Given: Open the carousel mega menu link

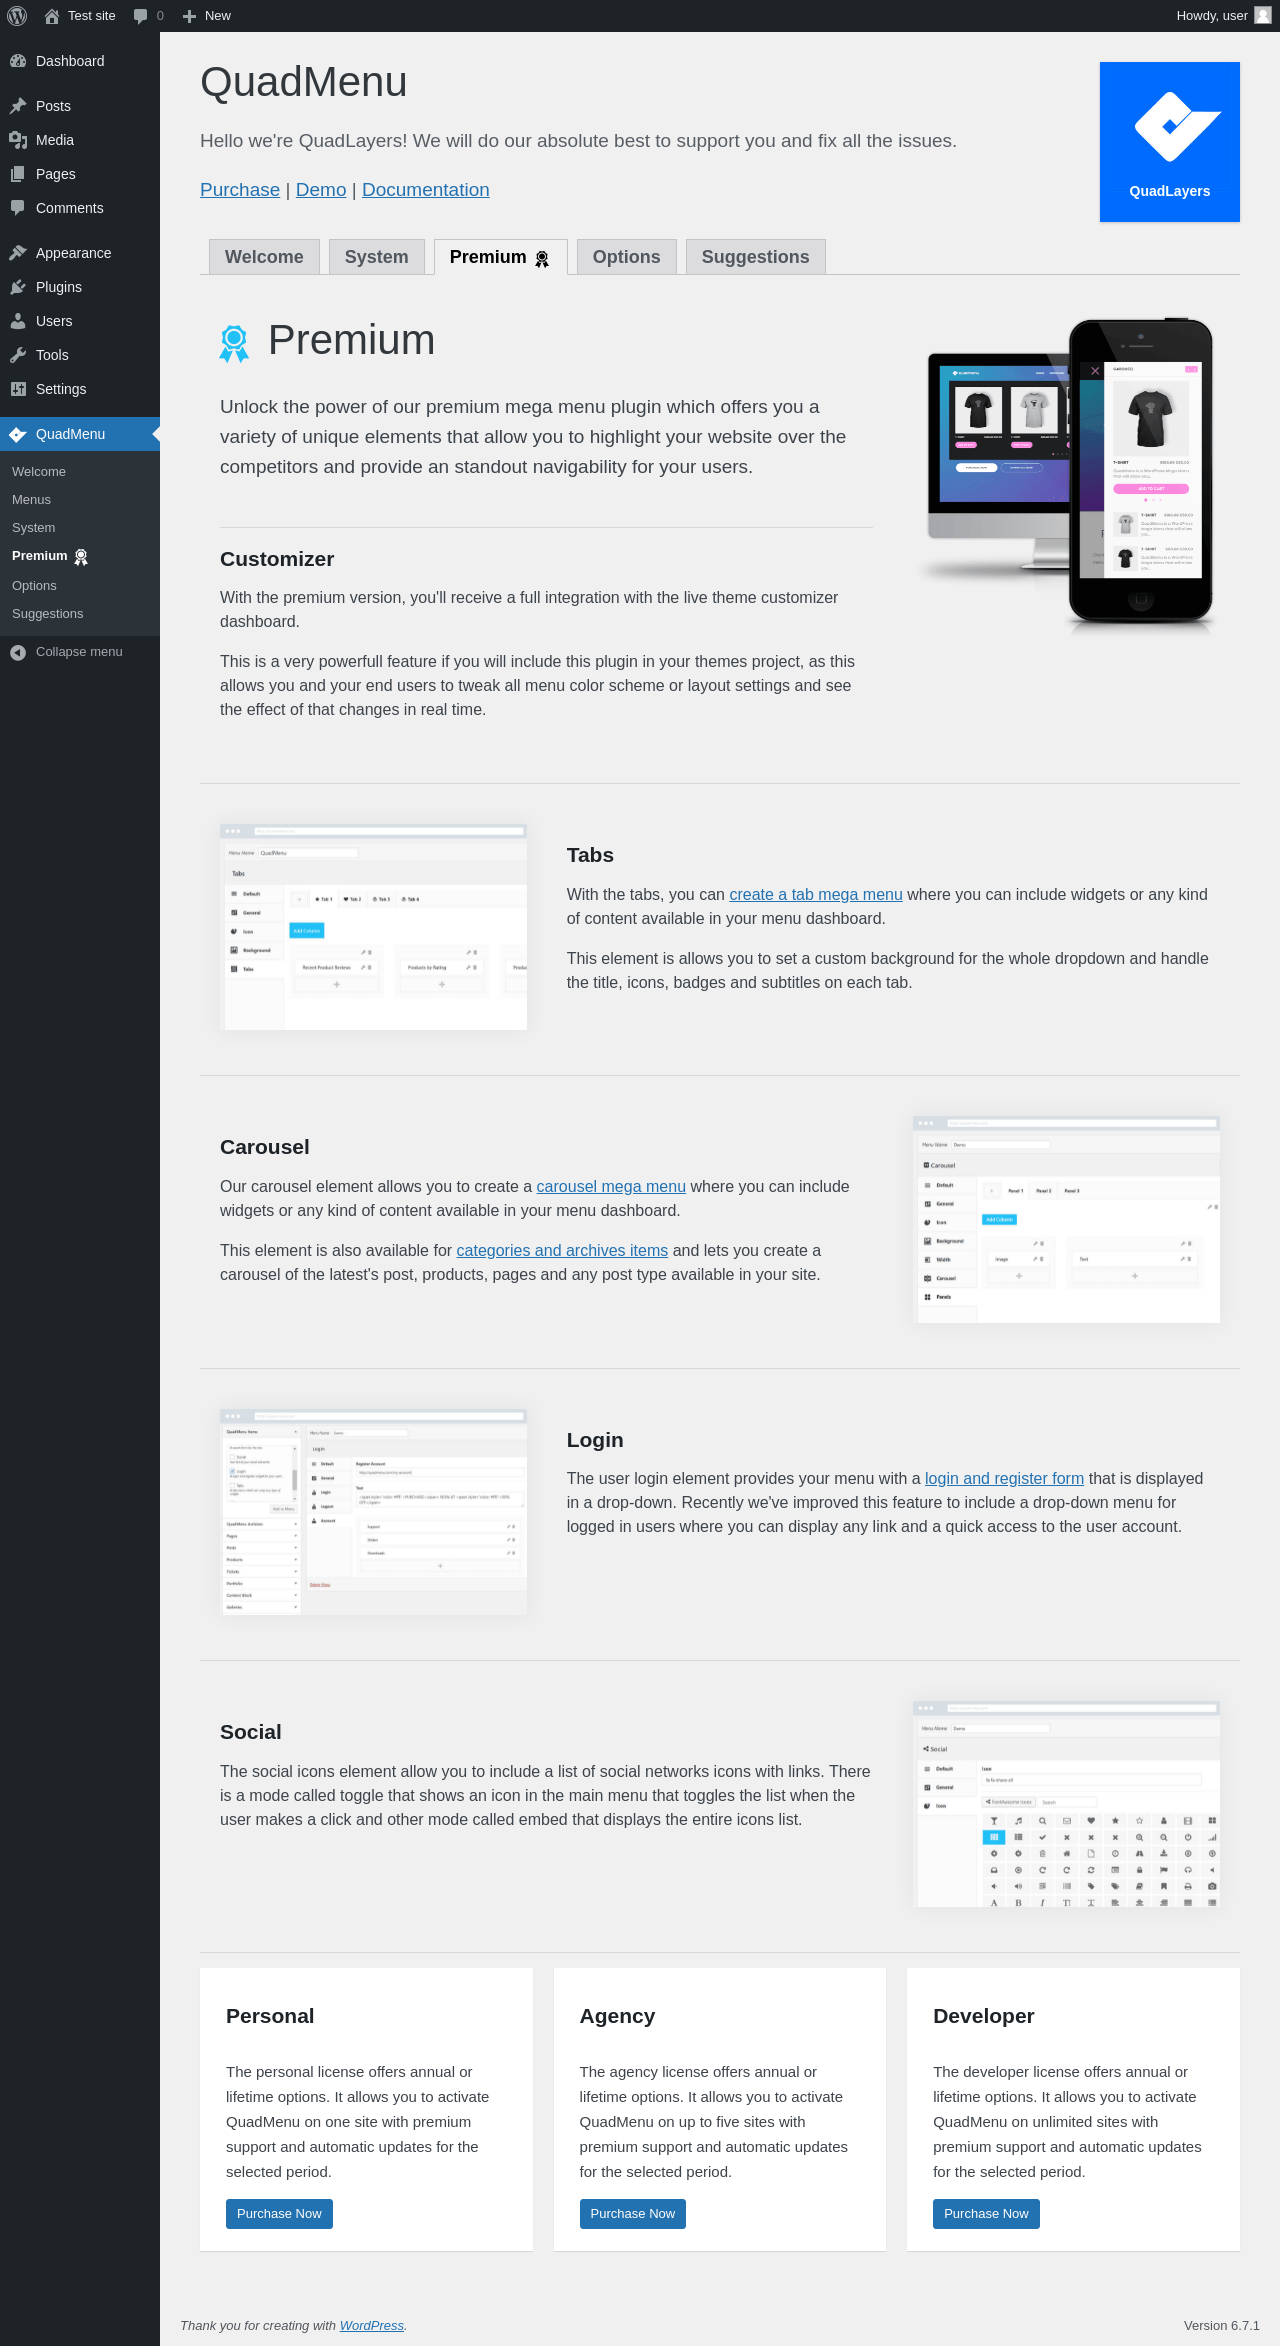Looking at the screenshot, I should click(x=611, y=1186).
